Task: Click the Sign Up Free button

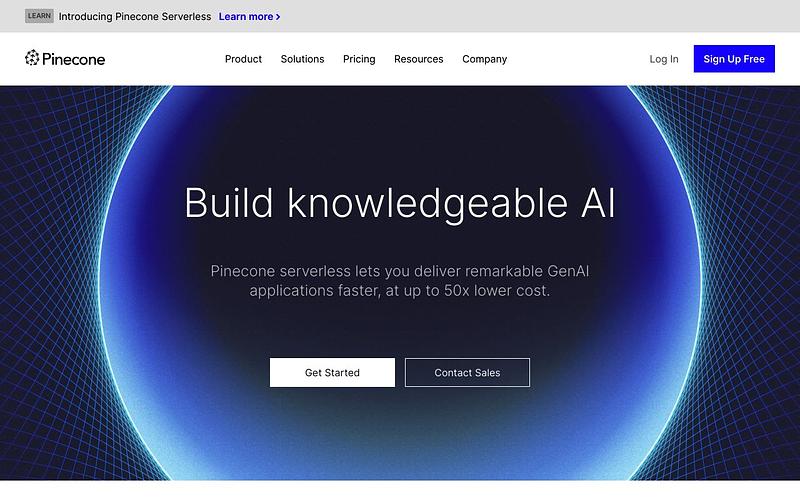Action: pos(734,59)
